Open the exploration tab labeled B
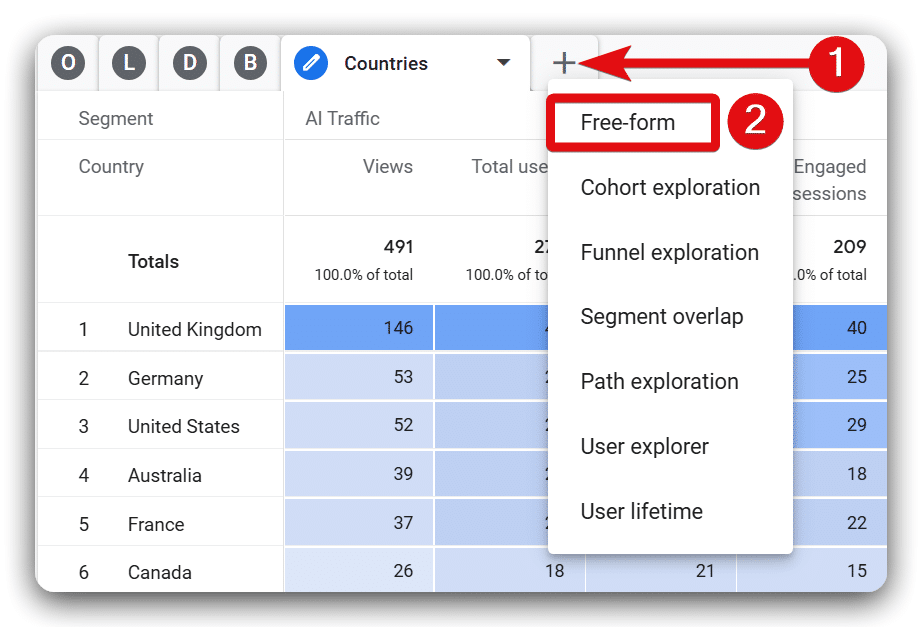922x627 pixels. pyautogui.click(x=249, y=62)
